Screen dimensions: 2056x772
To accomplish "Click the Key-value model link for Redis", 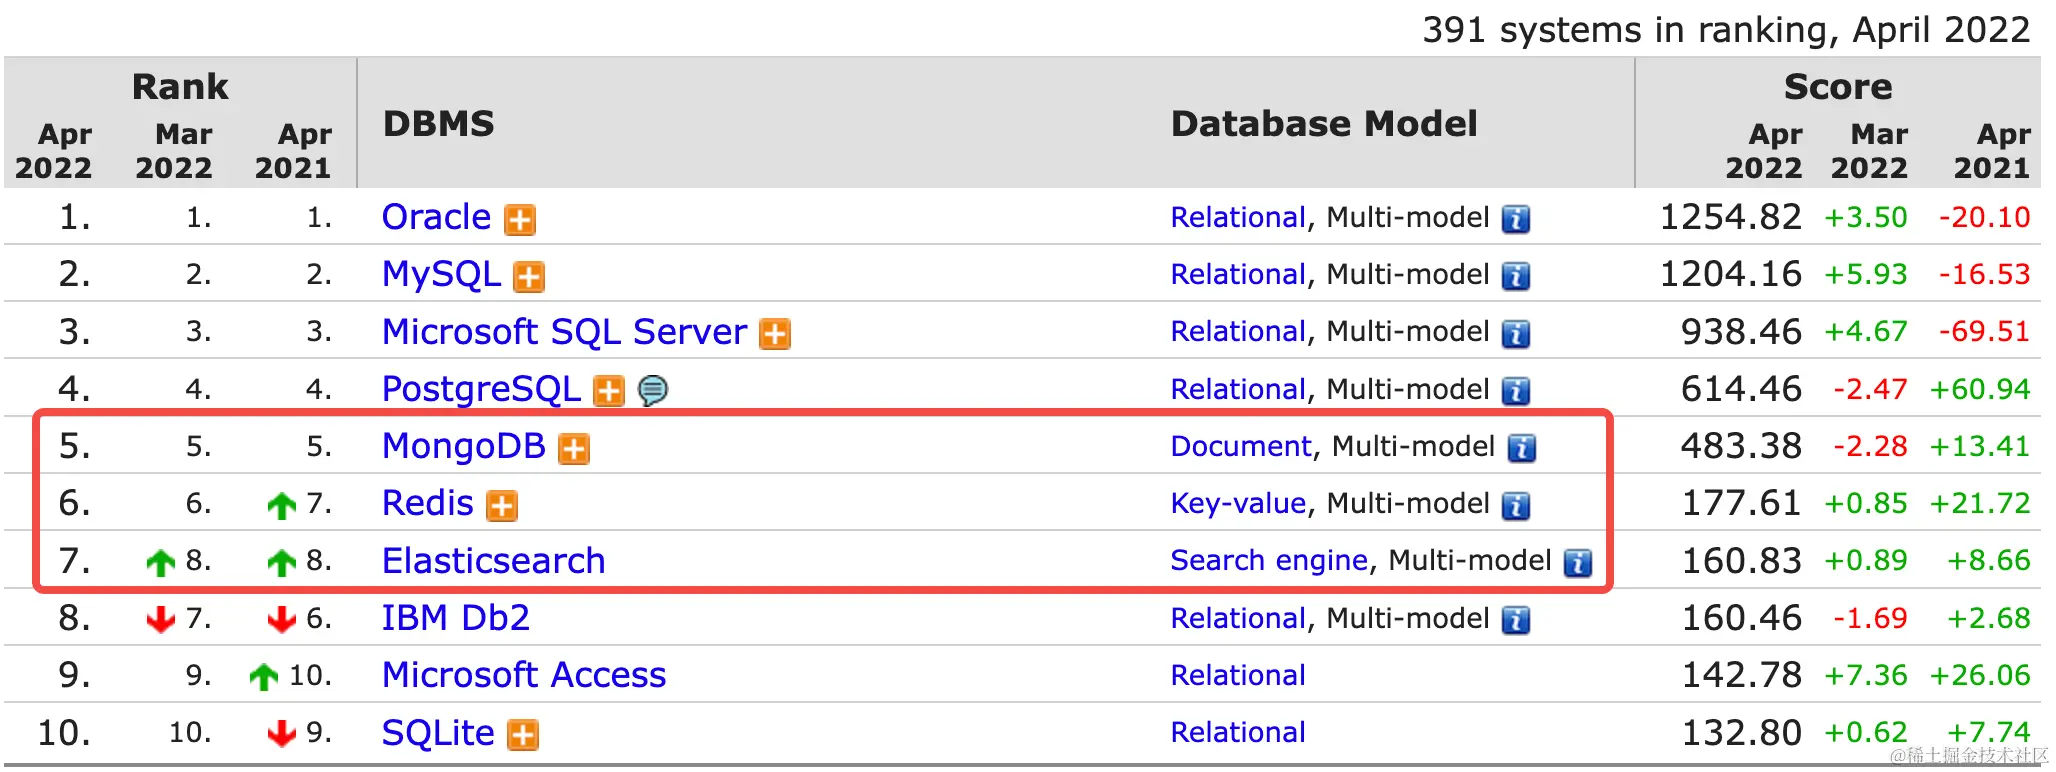I will tap(1239, 503).
